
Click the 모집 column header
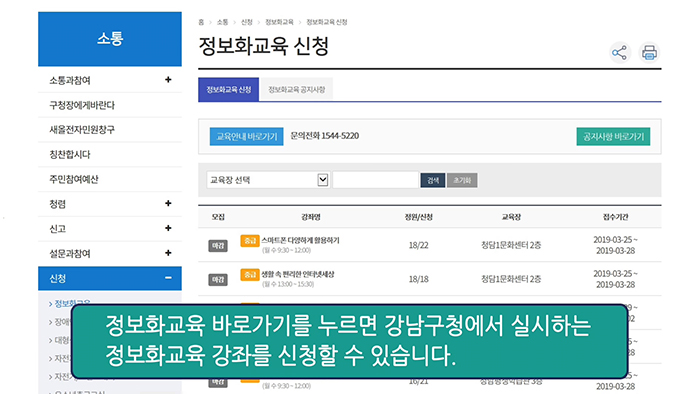coord(218,217)
